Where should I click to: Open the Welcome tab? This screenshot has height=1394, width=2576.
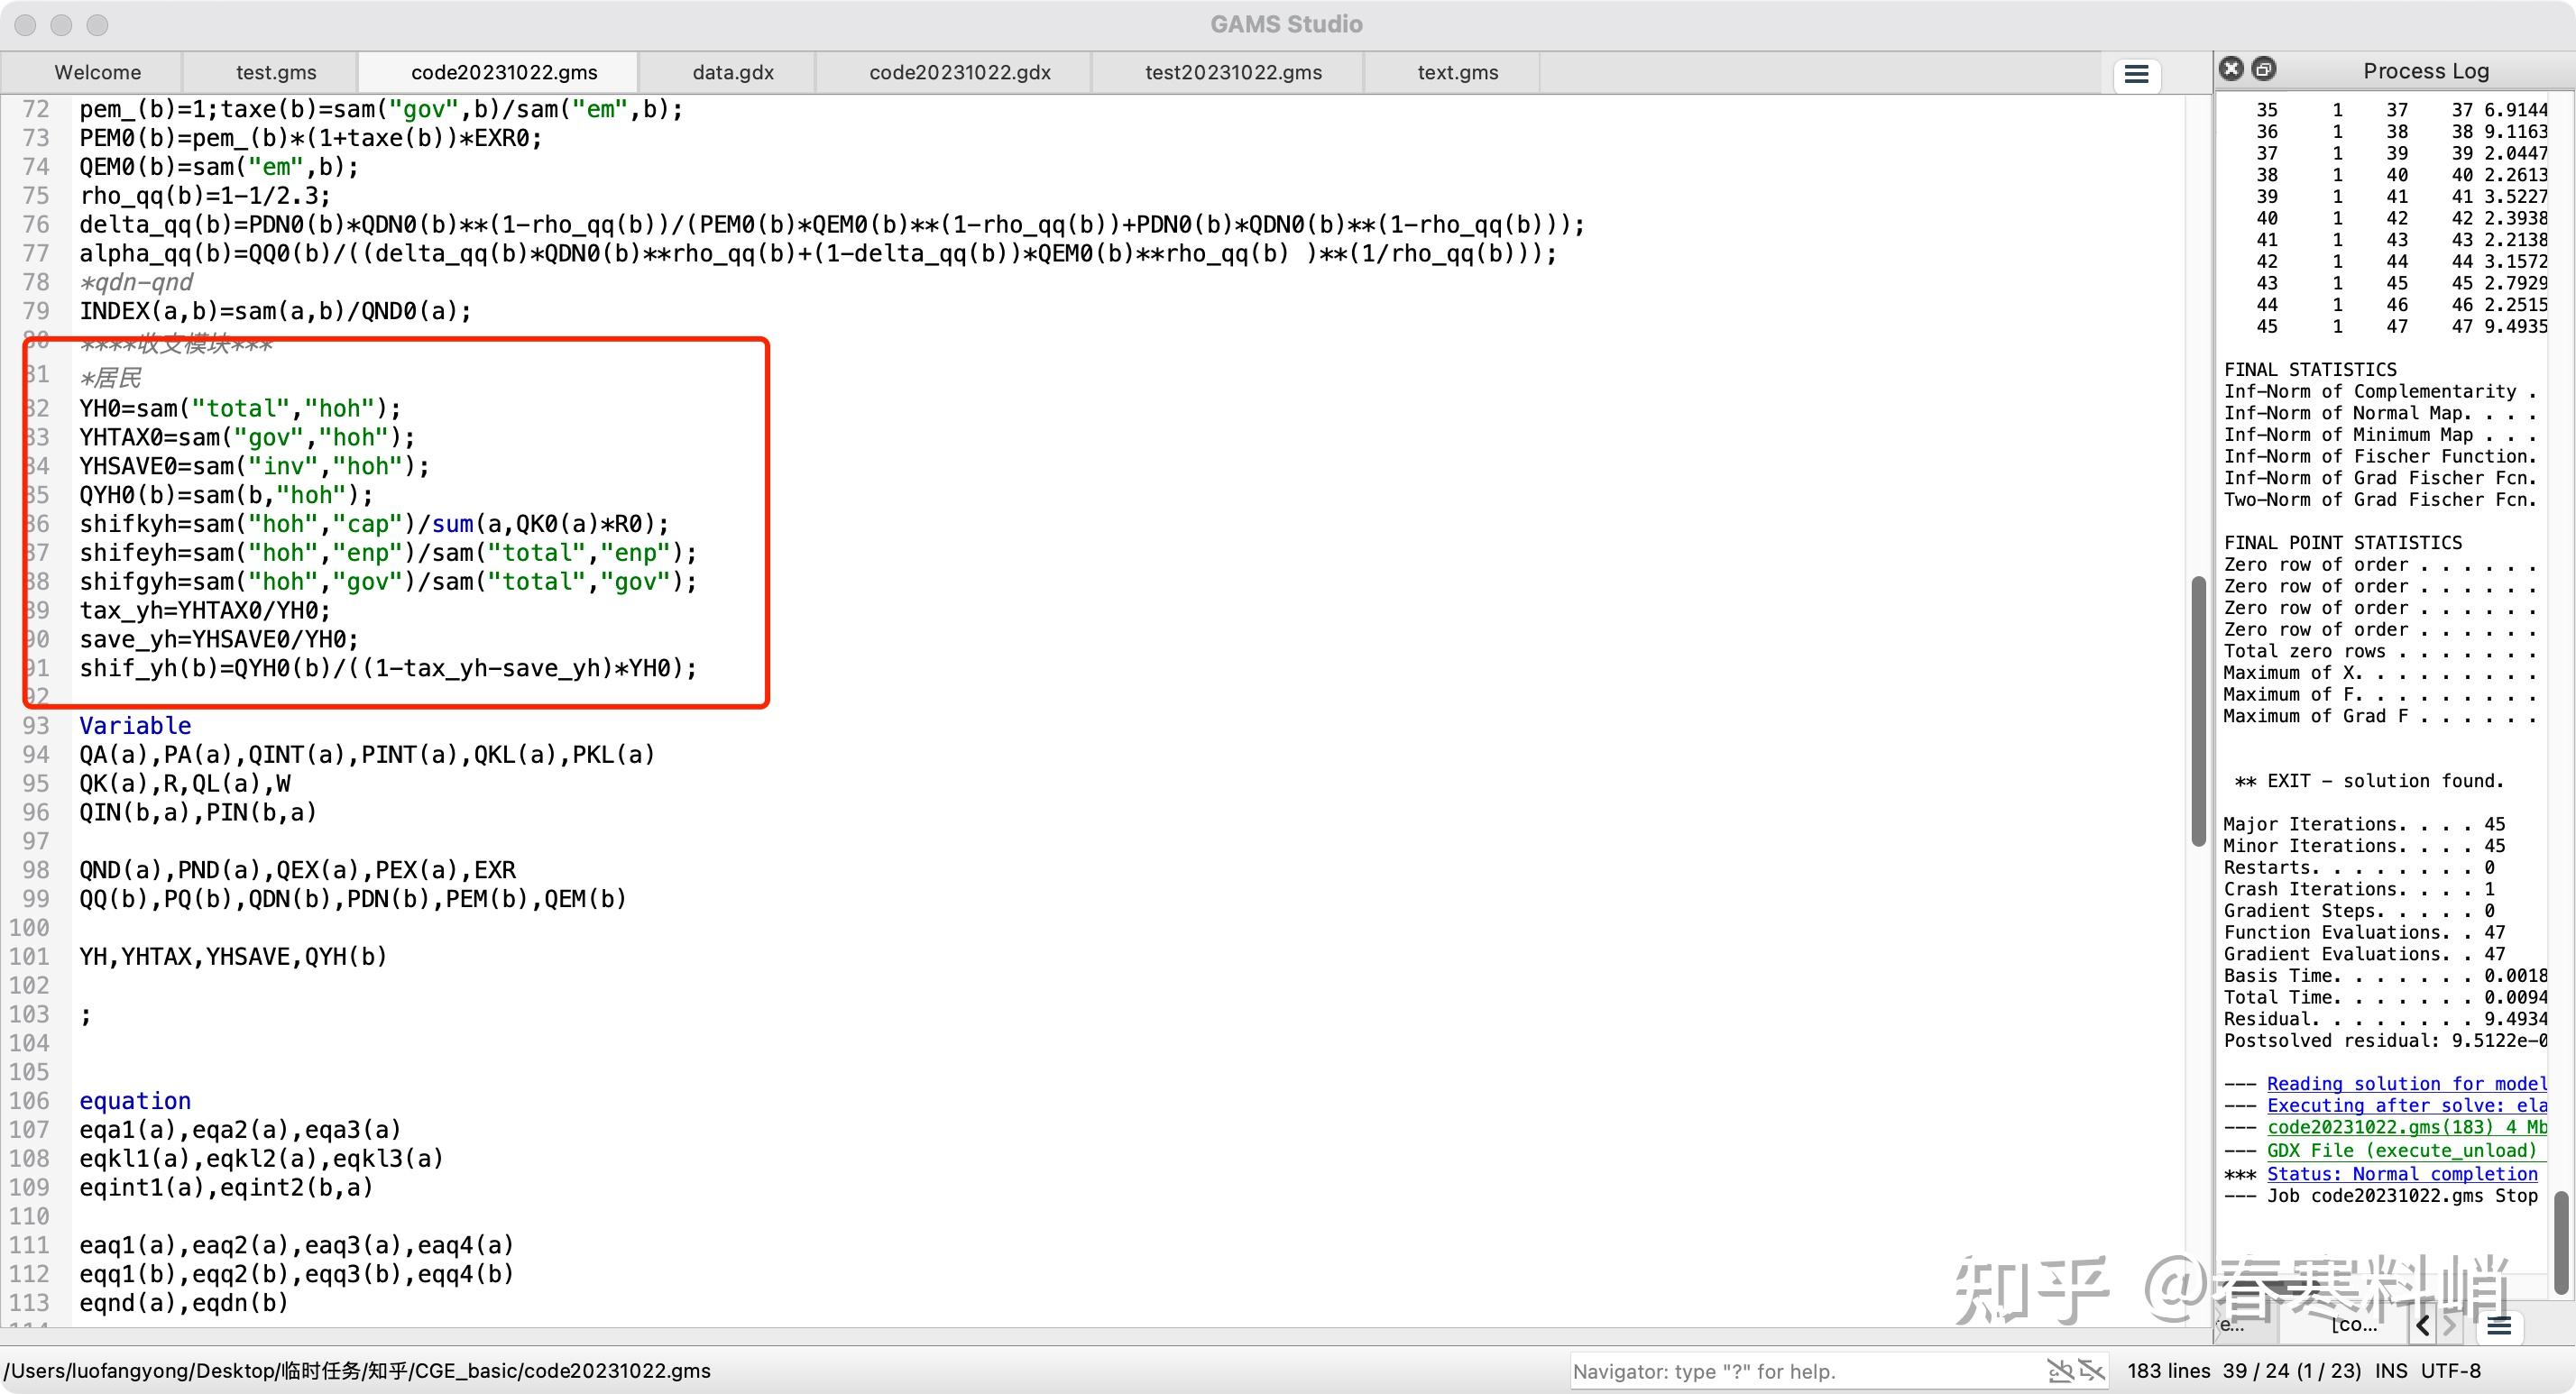click(x=97, y=72)
